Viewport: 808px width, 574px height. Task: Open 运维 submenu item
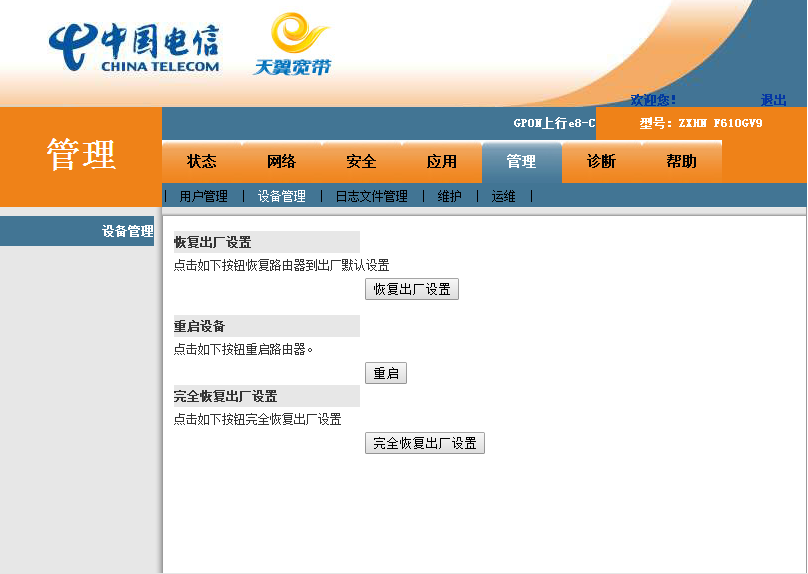point(504,196)
